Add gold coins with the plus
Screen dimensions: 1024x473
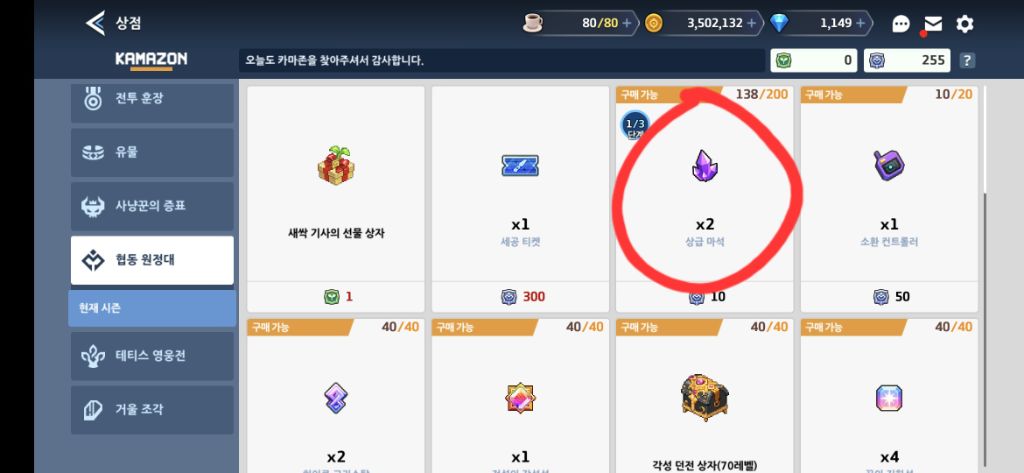pyautogui.click(x=752, y=24)
